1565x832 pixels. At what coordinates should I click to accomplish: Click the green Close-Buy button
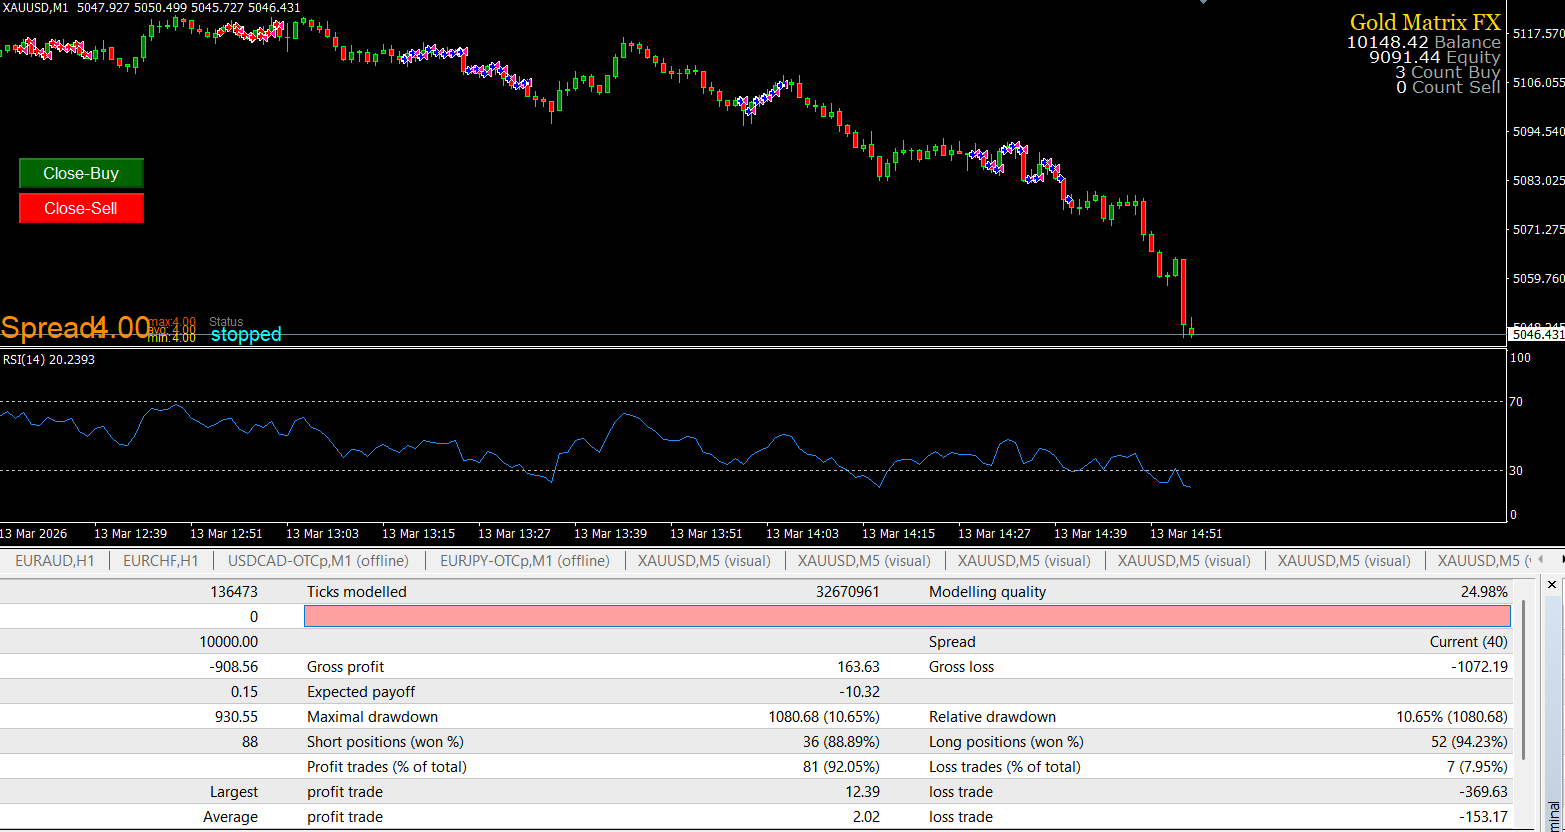[81, 173]
